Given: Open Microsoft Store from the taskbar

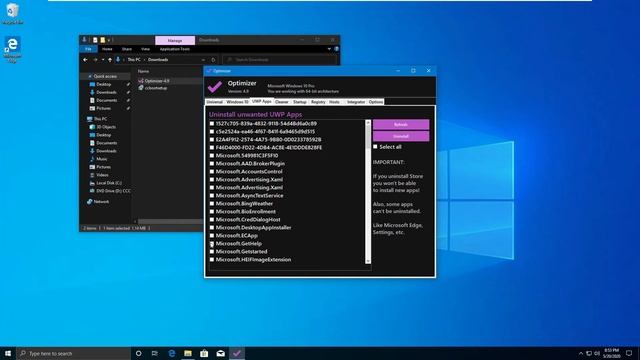Looking at the screenshot, I should [x=204, y=353].
